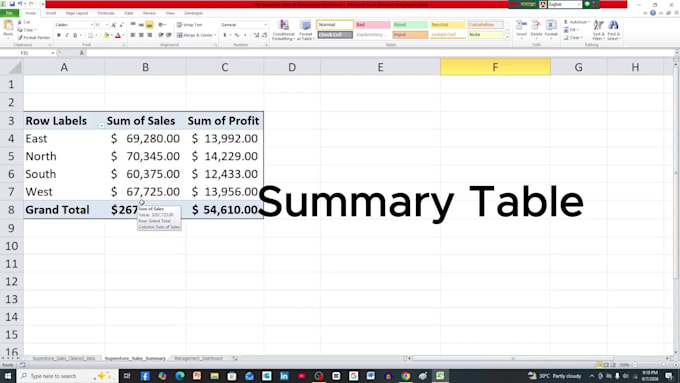680x383 pixels.
Task: Click Increase Indent icon
Action: coord(169,35)
